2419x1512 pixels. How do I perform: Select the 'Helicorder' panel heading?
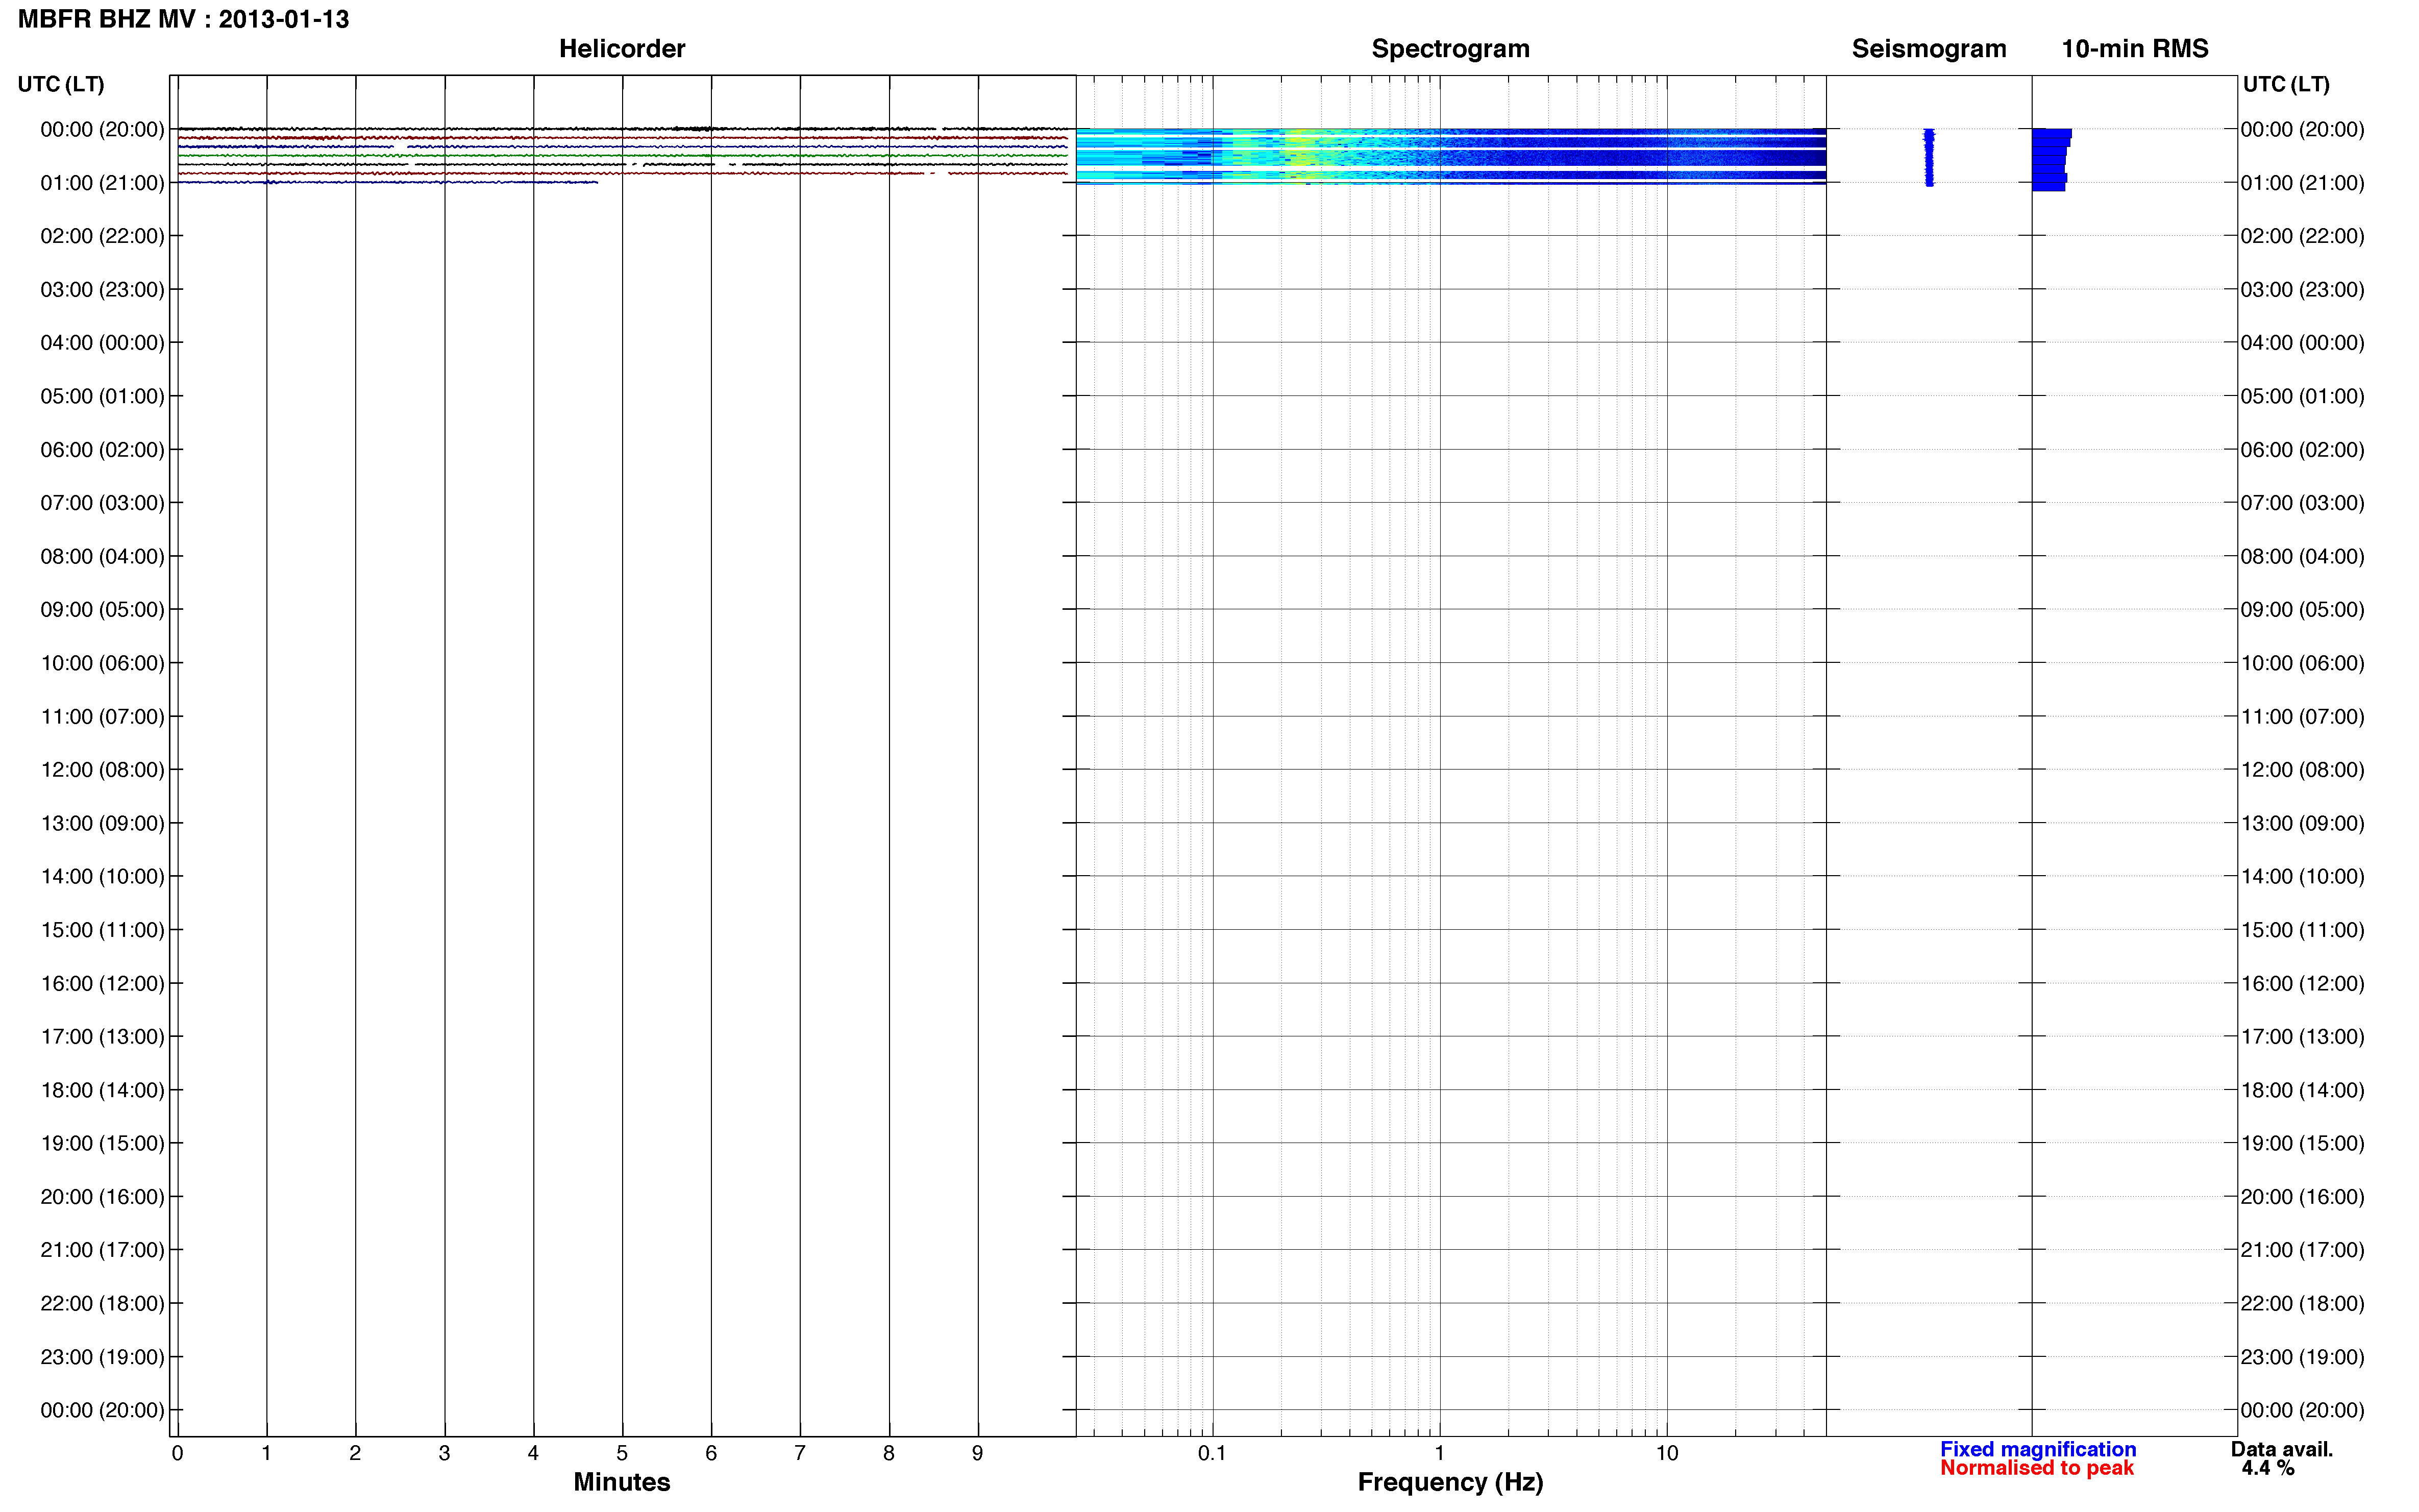click(x=622, y=49)
